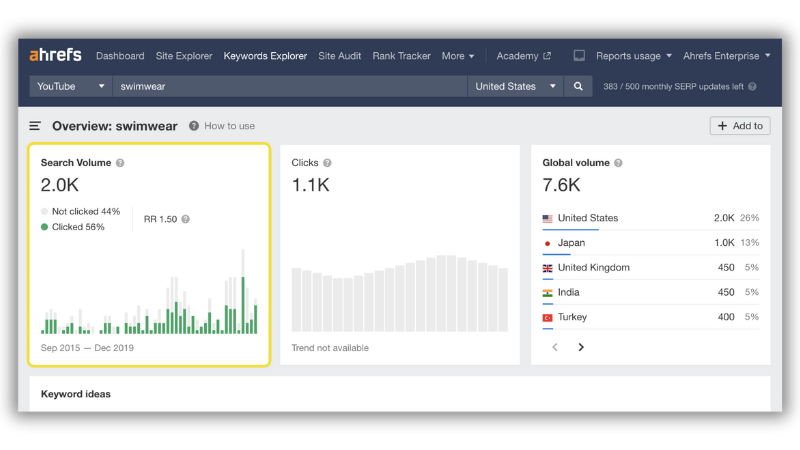Expand the Reports usage dropdown
The image size is (800, 450).
(634, 56)
